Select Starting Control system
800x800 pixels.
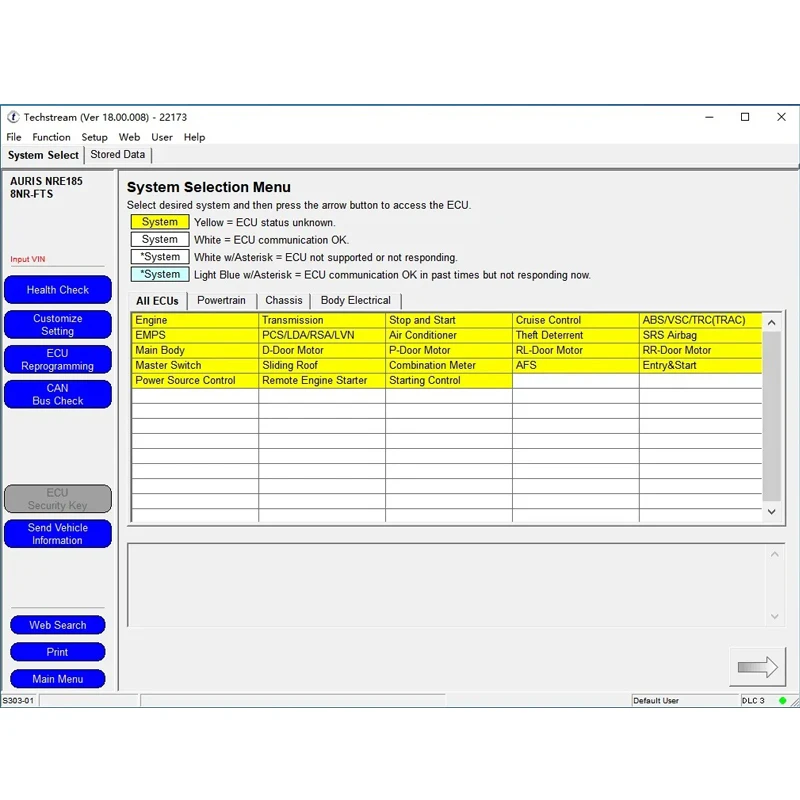click(448, 381)
